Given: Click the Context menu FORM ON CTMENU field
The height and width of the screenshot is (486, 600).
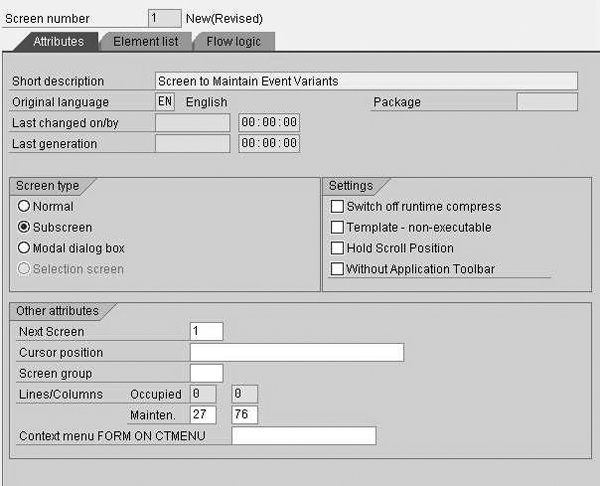Looking at the screenshot, I should point(303,436).
